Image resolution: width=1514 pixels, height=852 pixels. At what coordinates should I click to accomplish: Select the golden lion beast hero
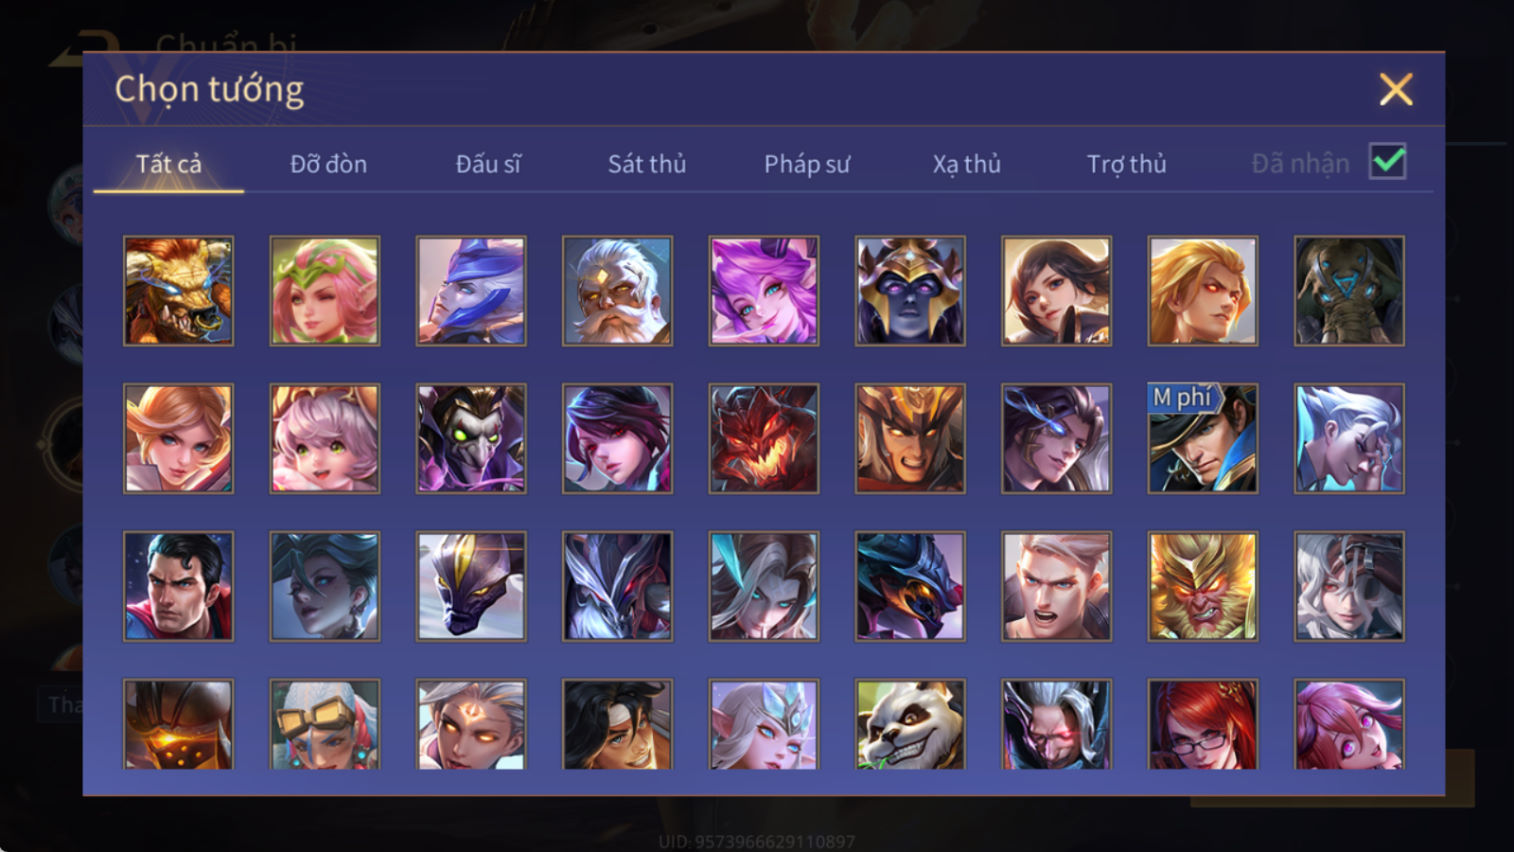(178, 291)
